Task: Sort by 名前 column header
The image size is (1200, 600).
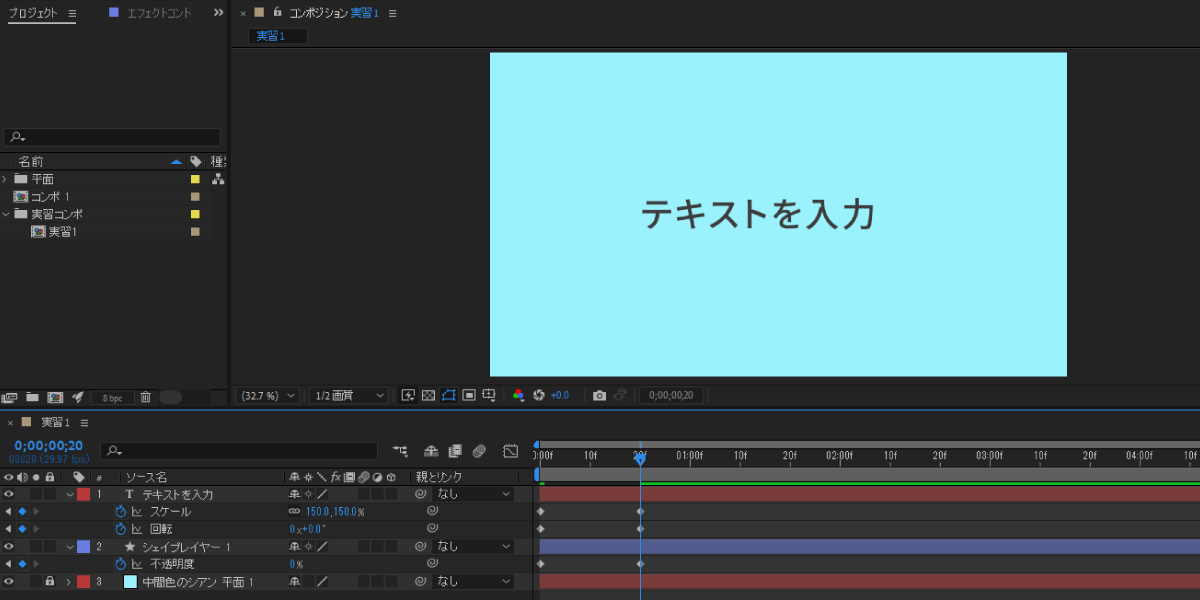Action: (31, 161)
